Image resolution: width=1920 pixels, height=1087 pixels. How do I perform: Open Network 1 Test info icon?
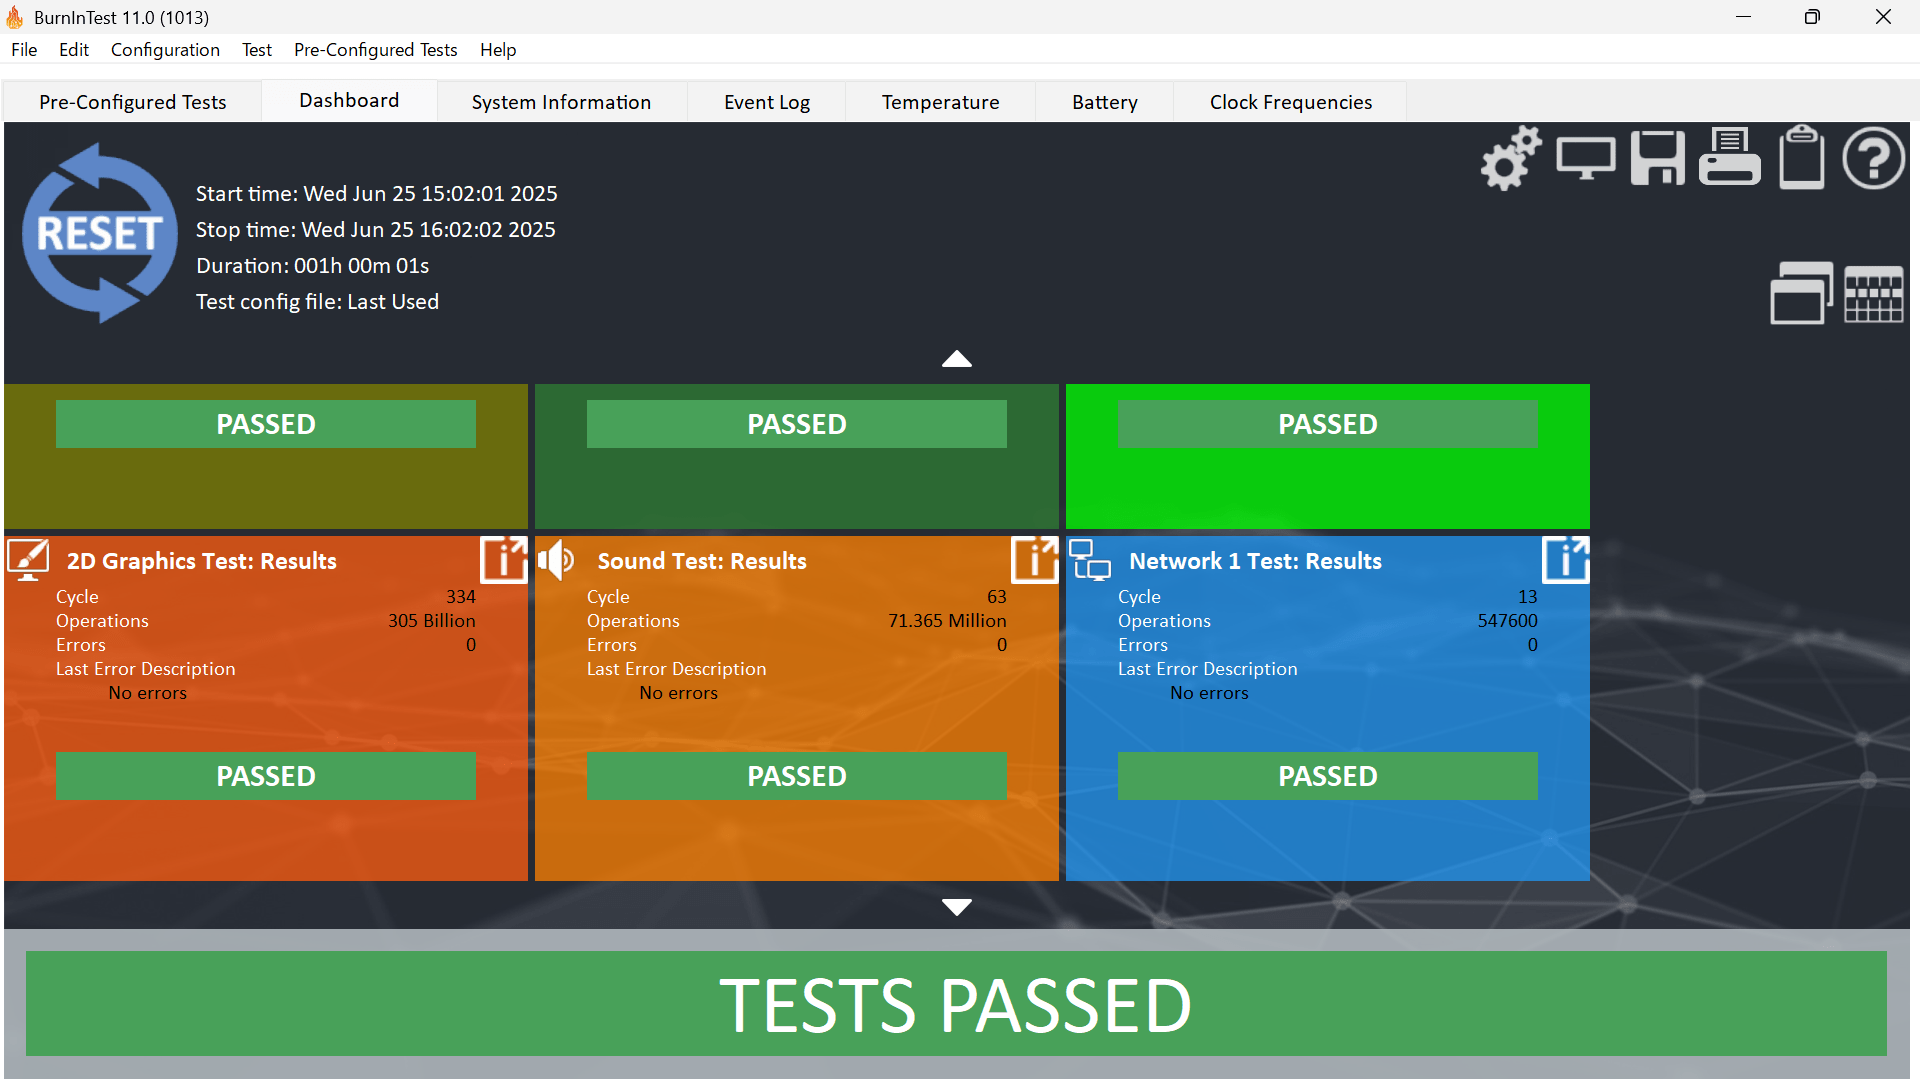click(x=1566, y=560)
